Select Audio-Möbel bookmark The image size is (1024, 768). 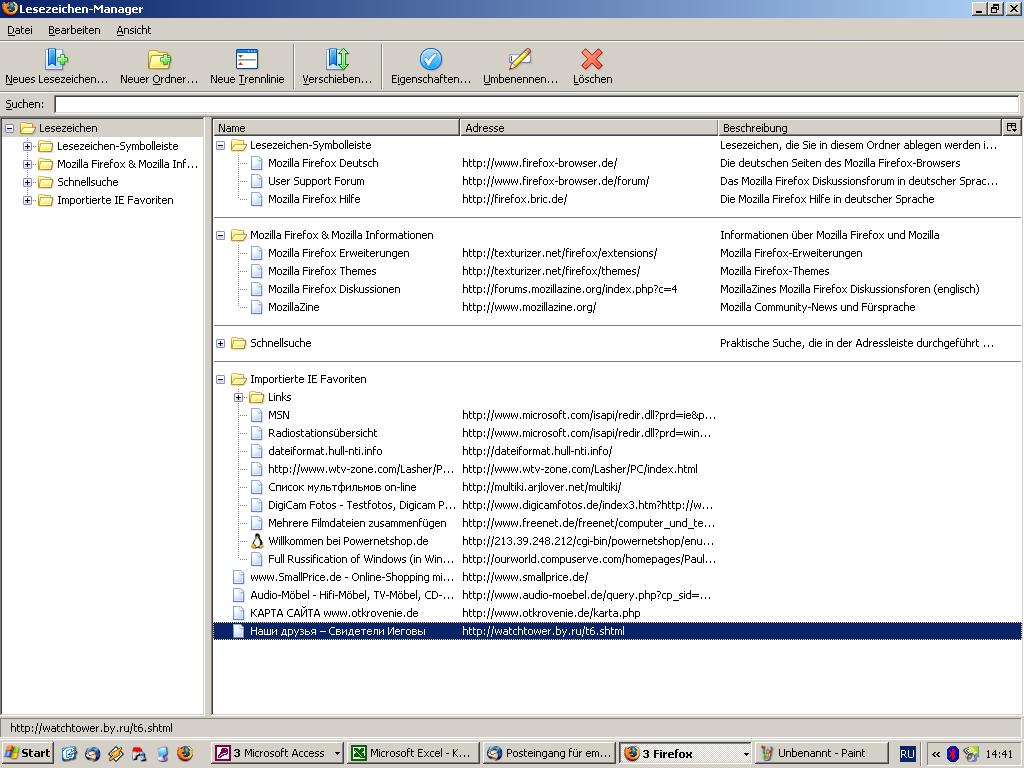352,595
